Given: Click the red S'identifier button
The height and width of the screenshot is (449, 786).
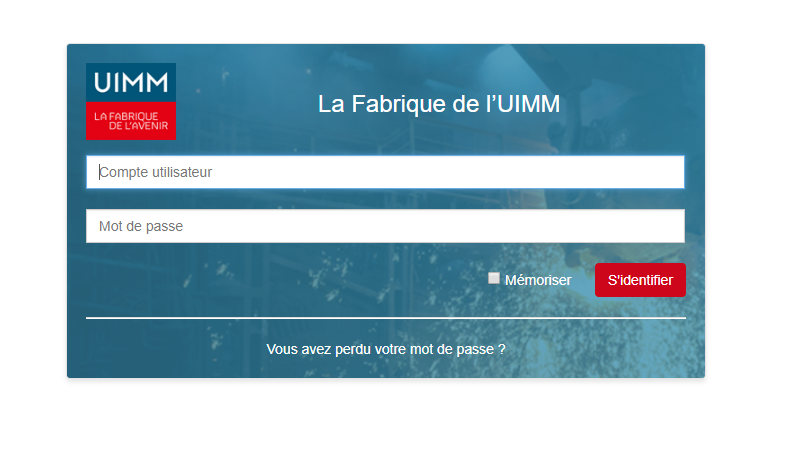Looking at the screenshot, I should tap(640, 280).
